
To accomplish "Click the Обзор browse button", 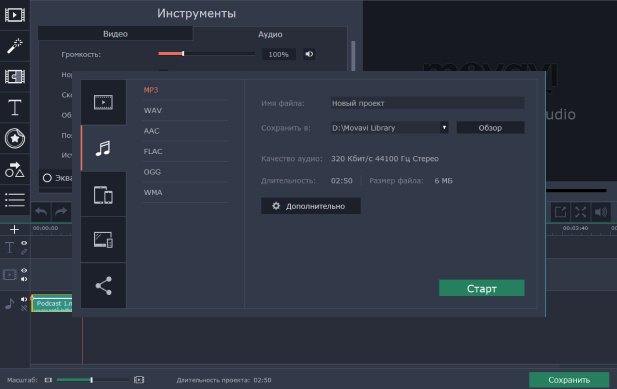I will pos(490,127).
